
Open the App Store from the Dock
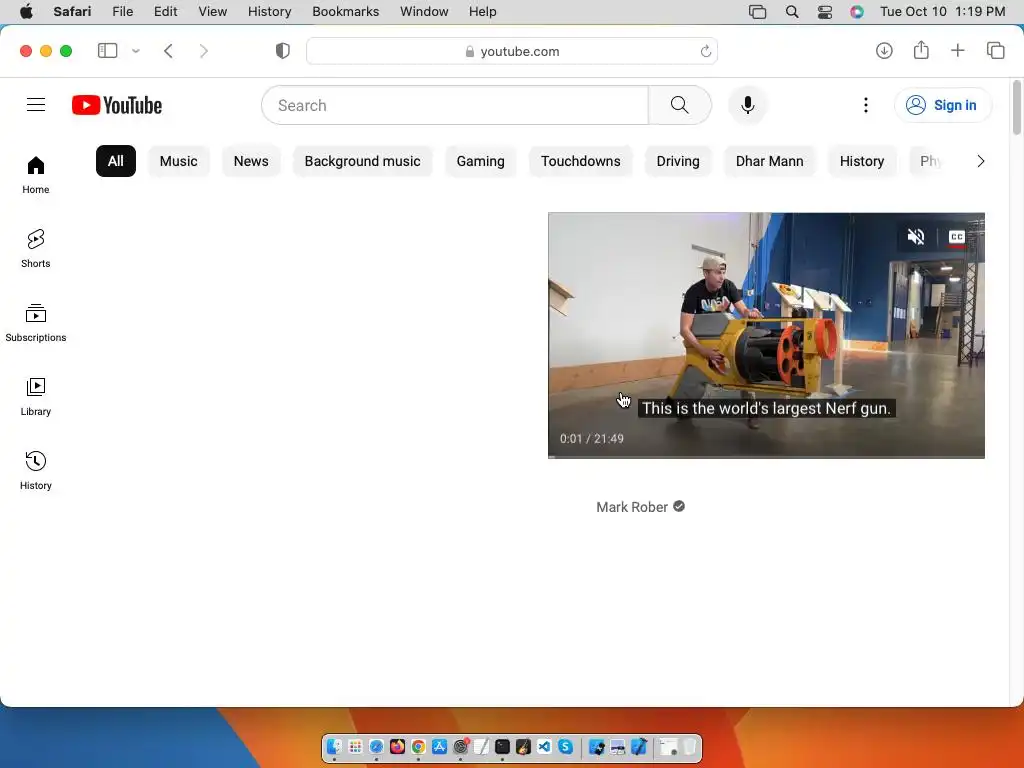(x=439, y=746)
